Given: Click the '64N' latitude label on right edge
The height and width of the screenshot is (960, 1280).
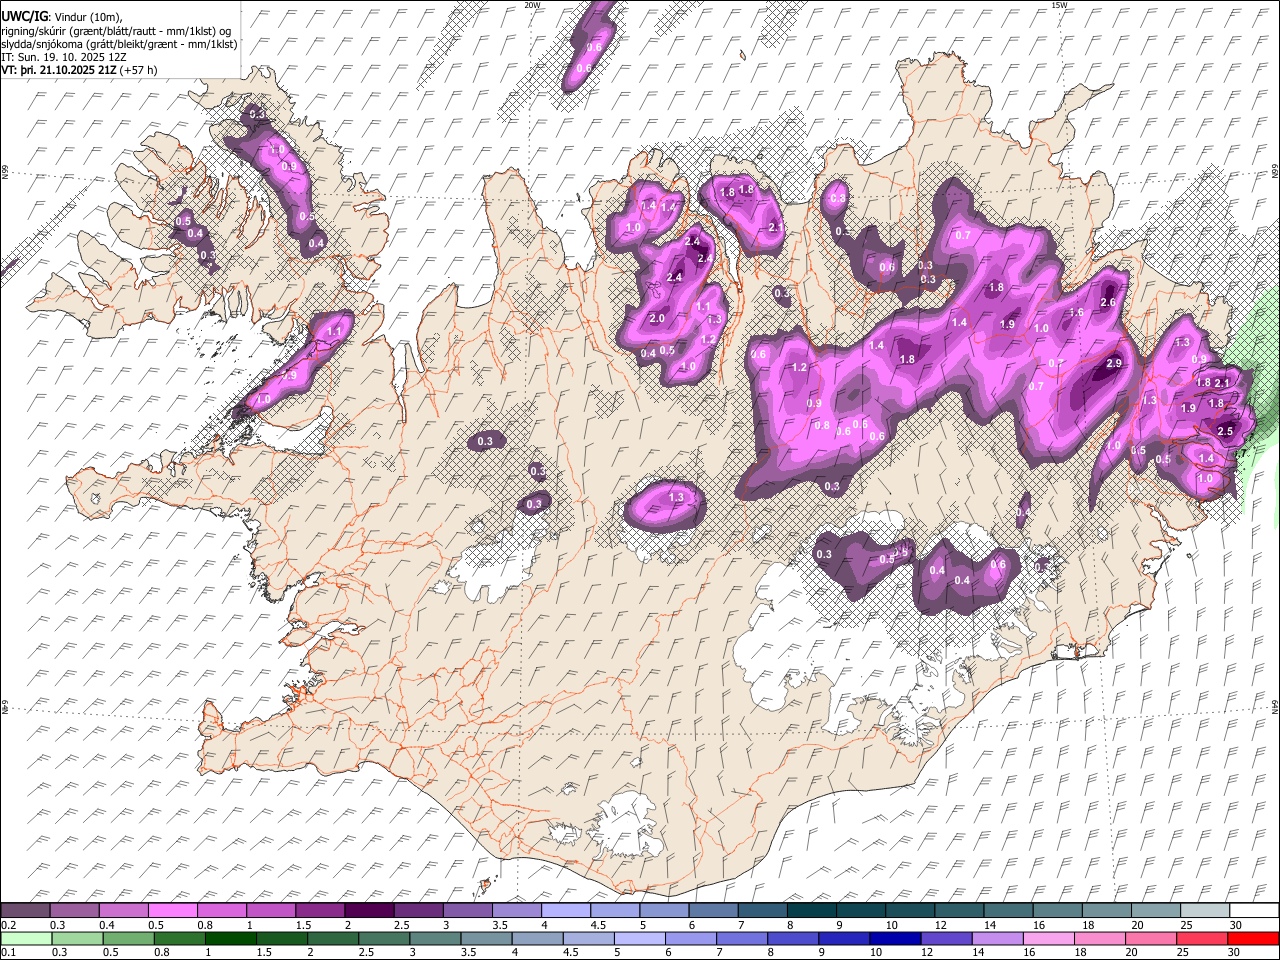Looking at the screenshot, I should [x=1275, y=707].
